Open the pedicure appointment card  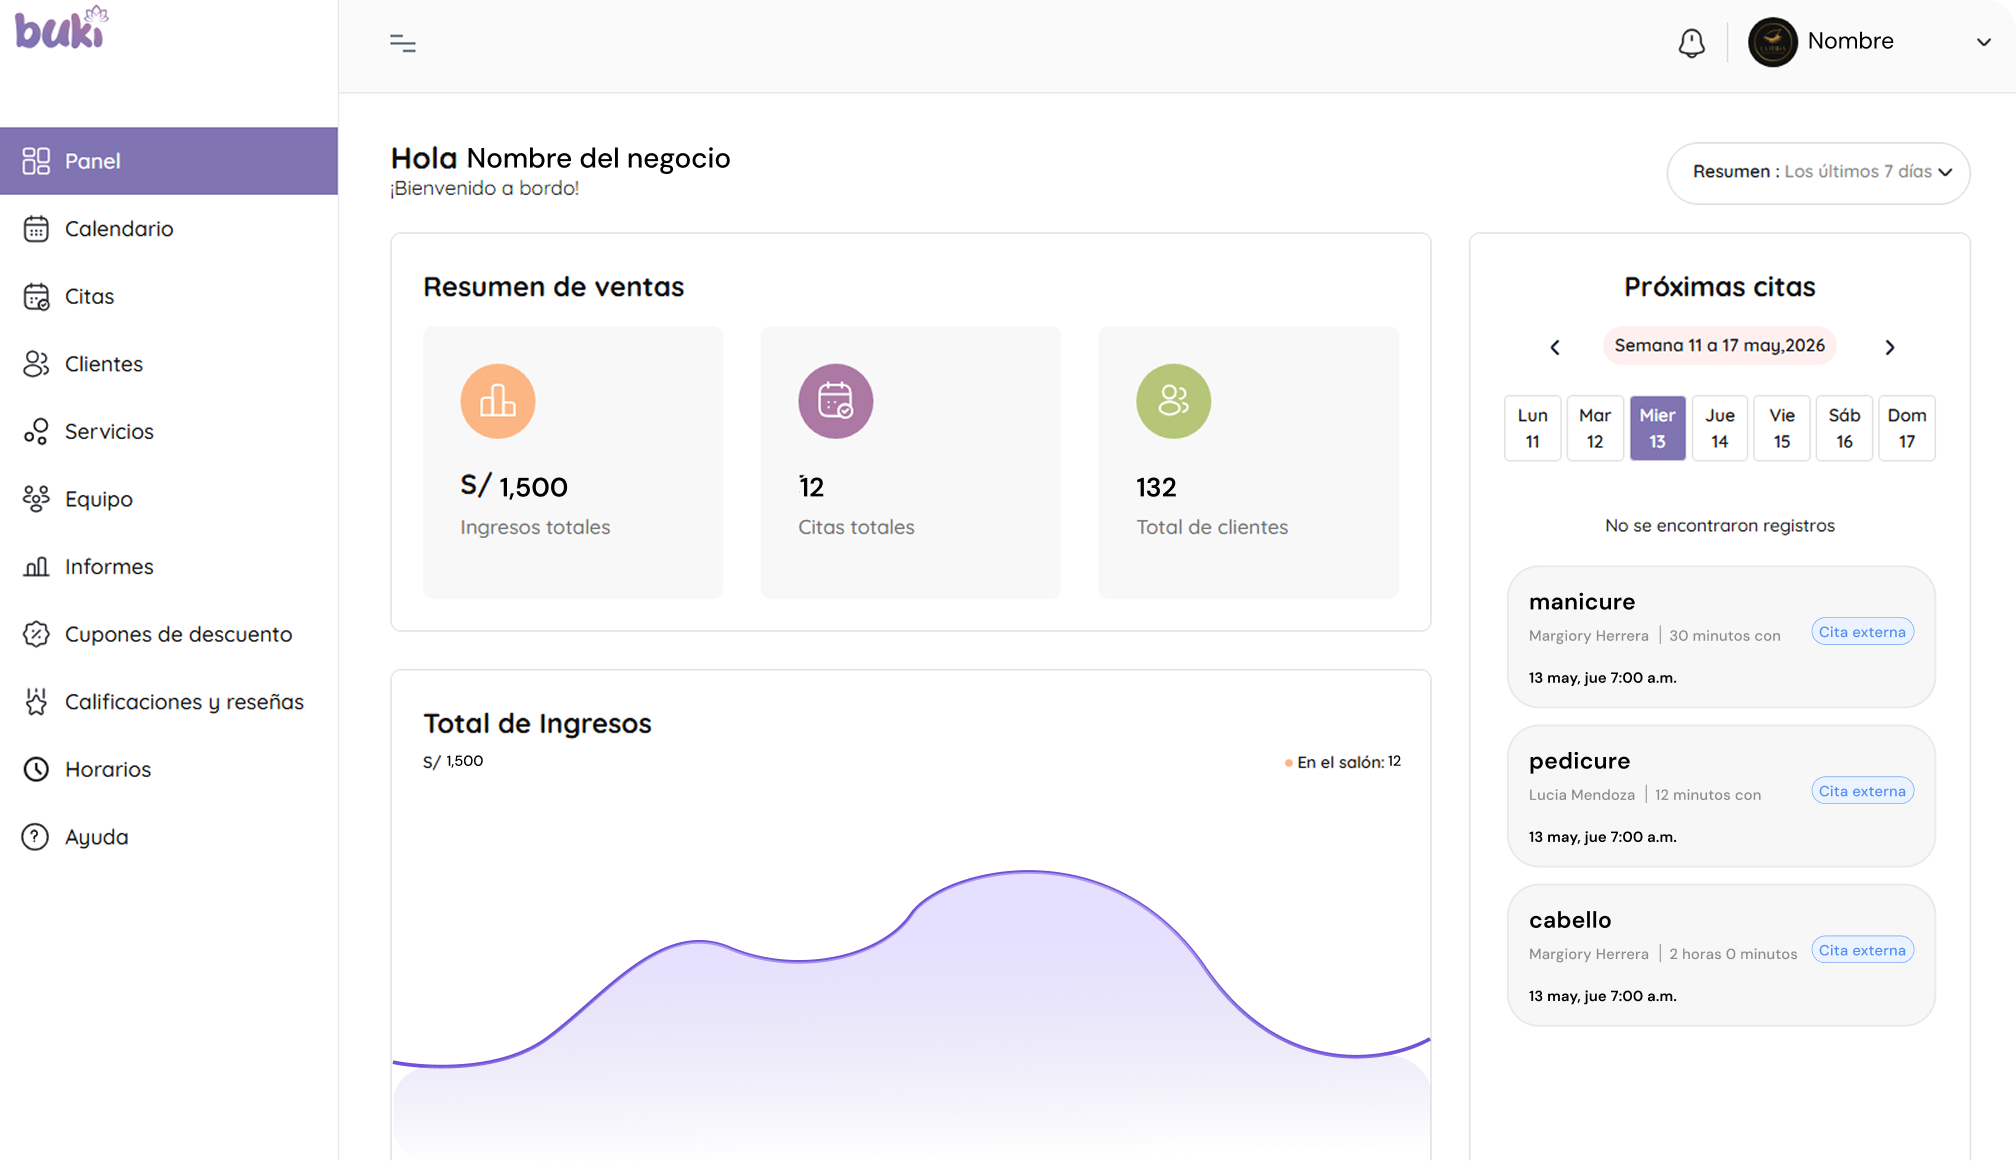[x=1721, y=796]
